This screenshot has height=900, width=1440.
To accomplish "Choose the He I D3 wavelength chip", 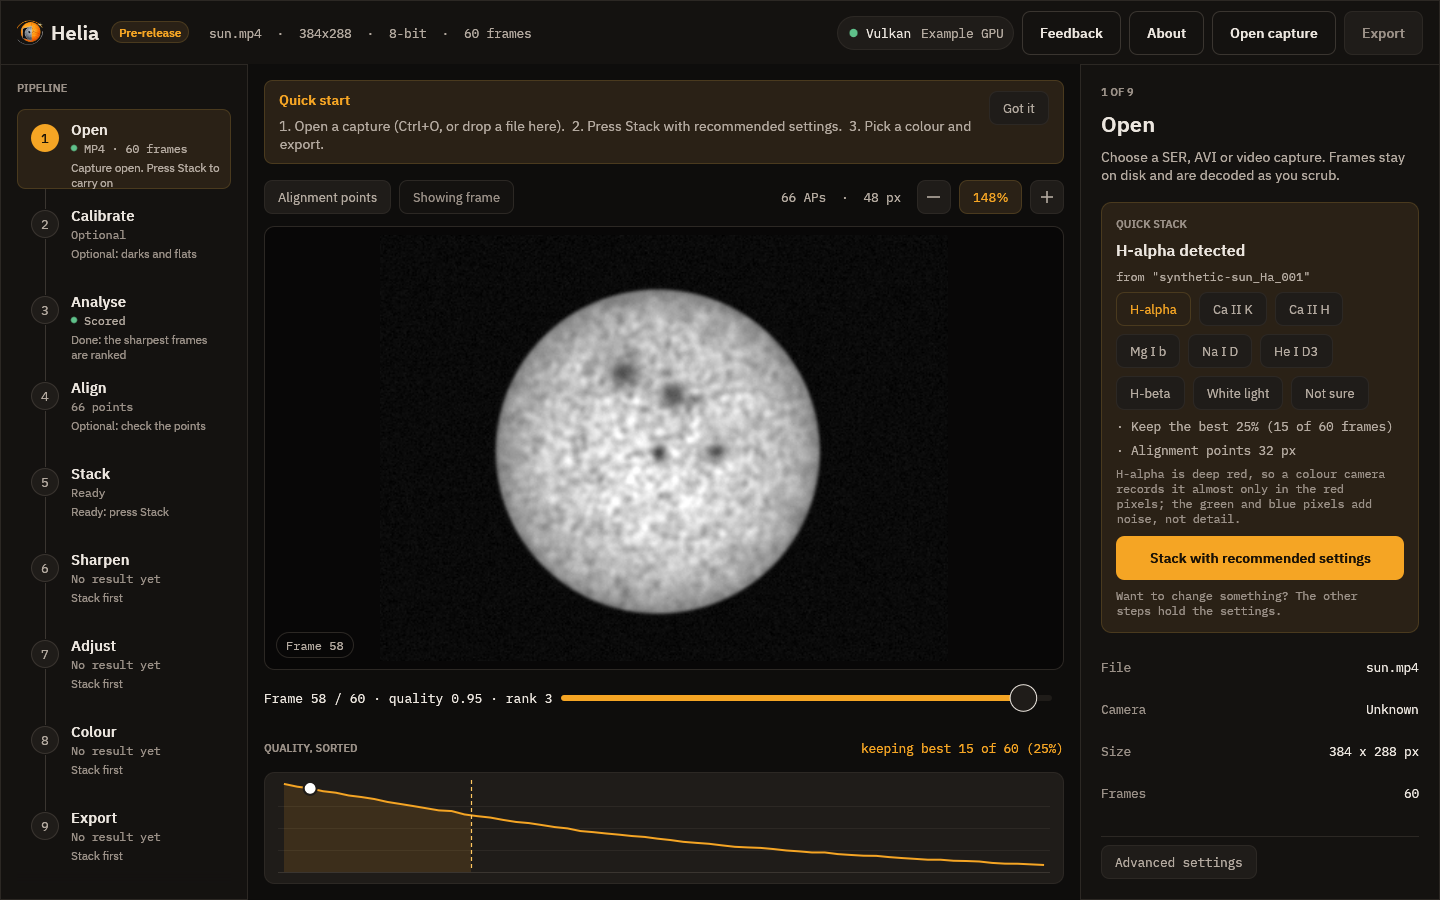I will [1296, 351].
